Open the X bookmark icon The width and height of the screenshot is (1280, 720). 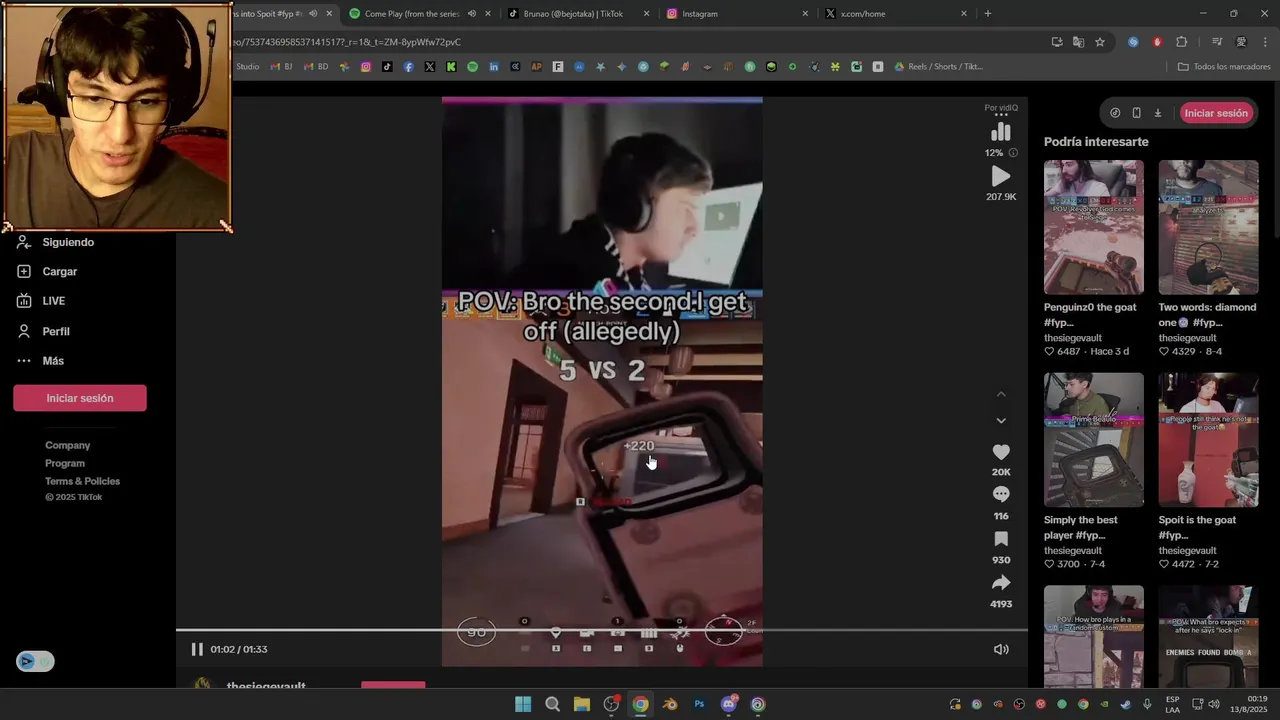430,67
